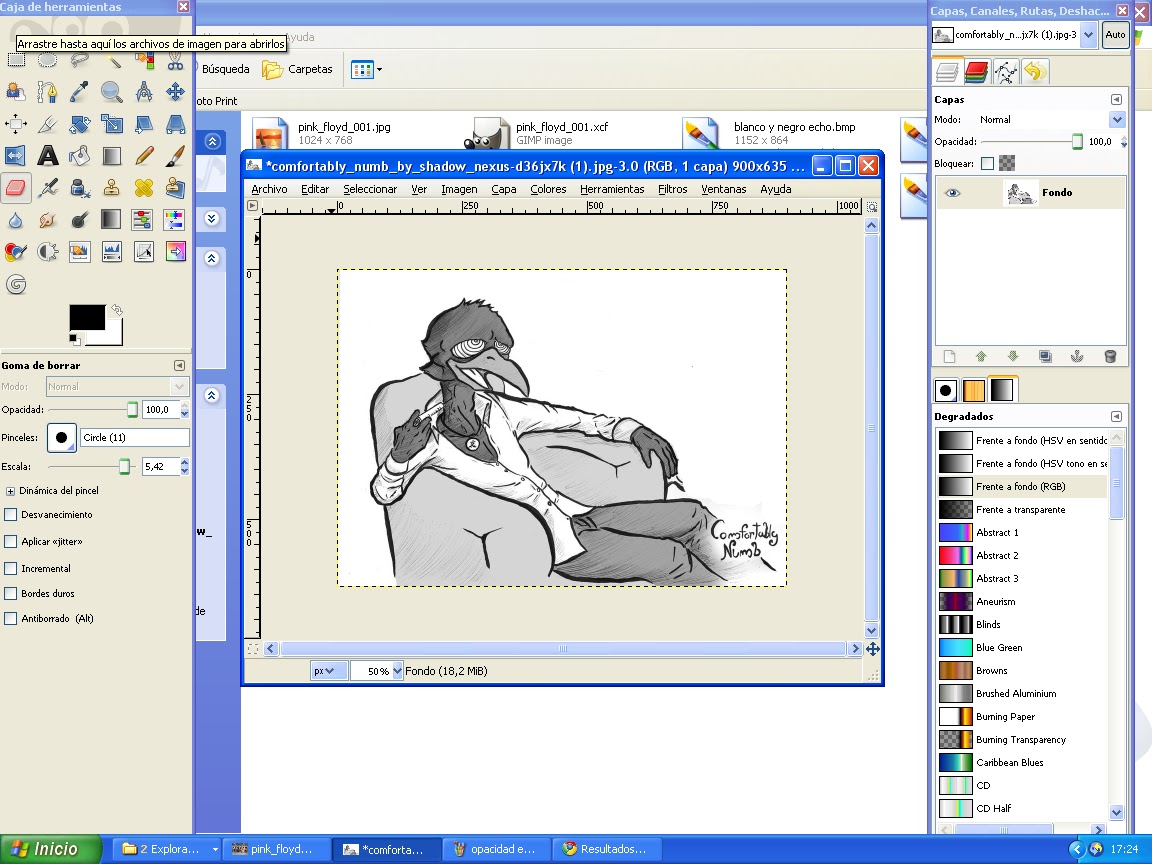Click the Escala slider in tool options
The height and width of the screenshot is (864, 1152).
point(93,467)
